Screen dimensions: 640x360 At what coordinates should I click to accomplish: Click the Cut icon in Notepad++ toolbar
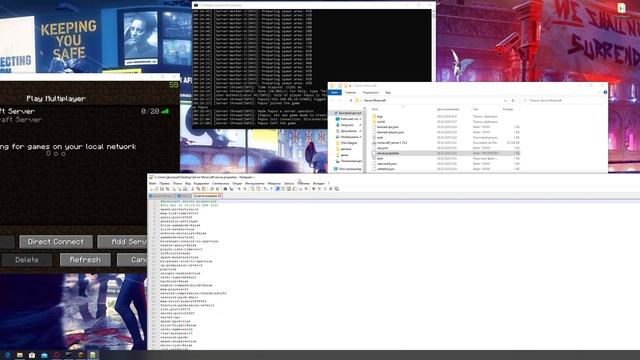(x=193, y=189)
